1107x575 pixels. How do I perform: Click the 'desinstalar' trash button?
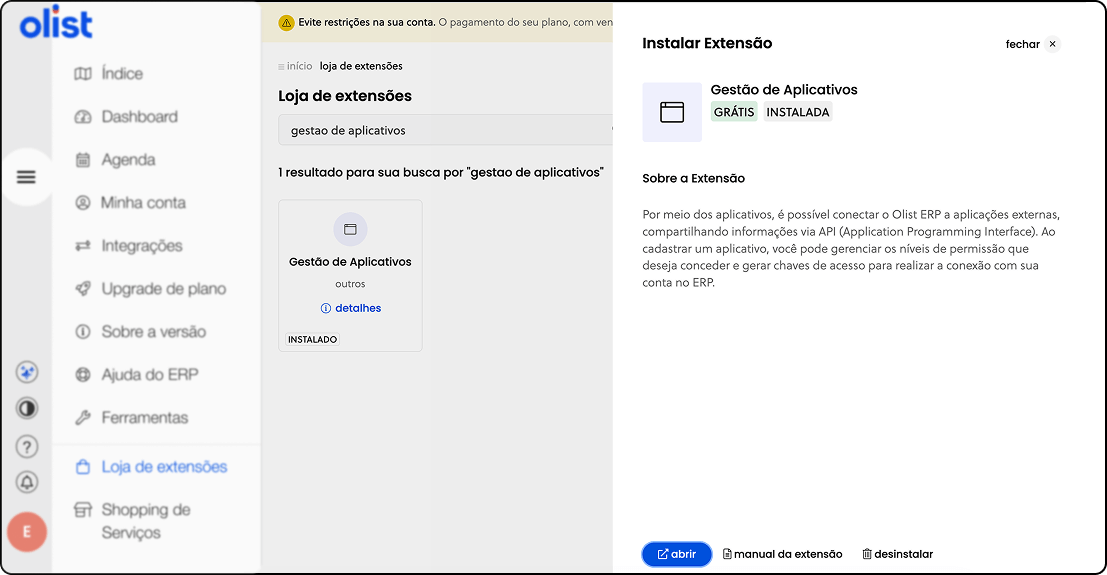point(897,554)
